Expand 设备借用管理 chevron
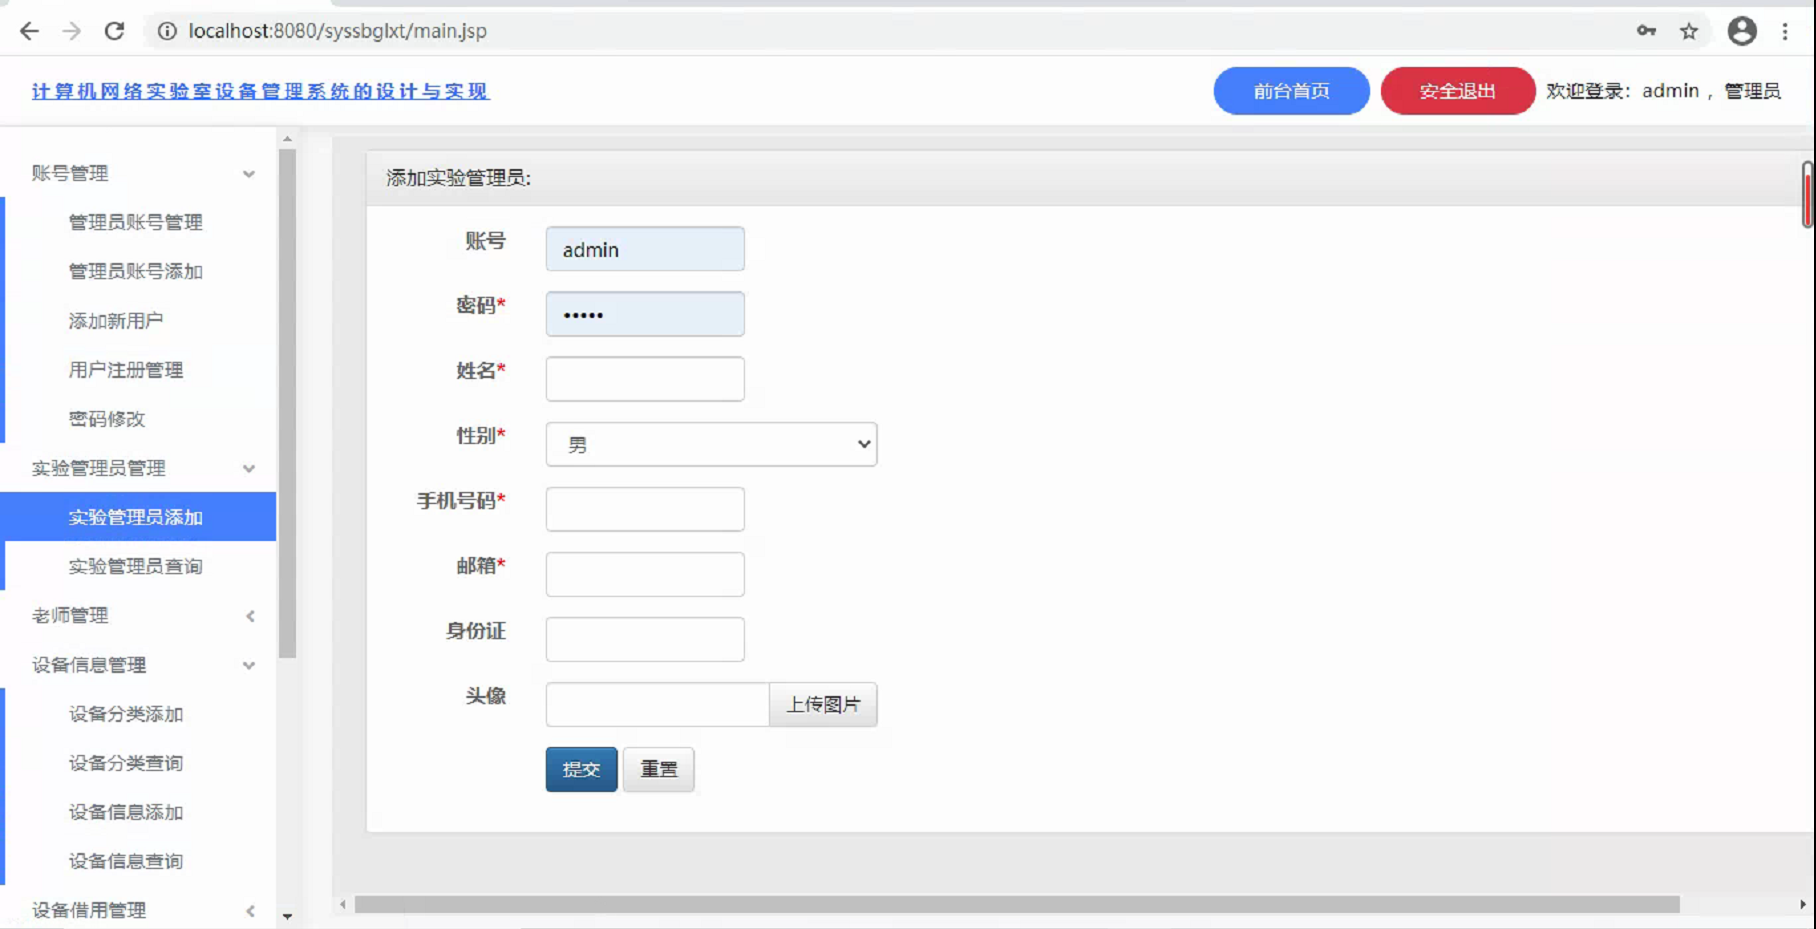 coord(250,911)
